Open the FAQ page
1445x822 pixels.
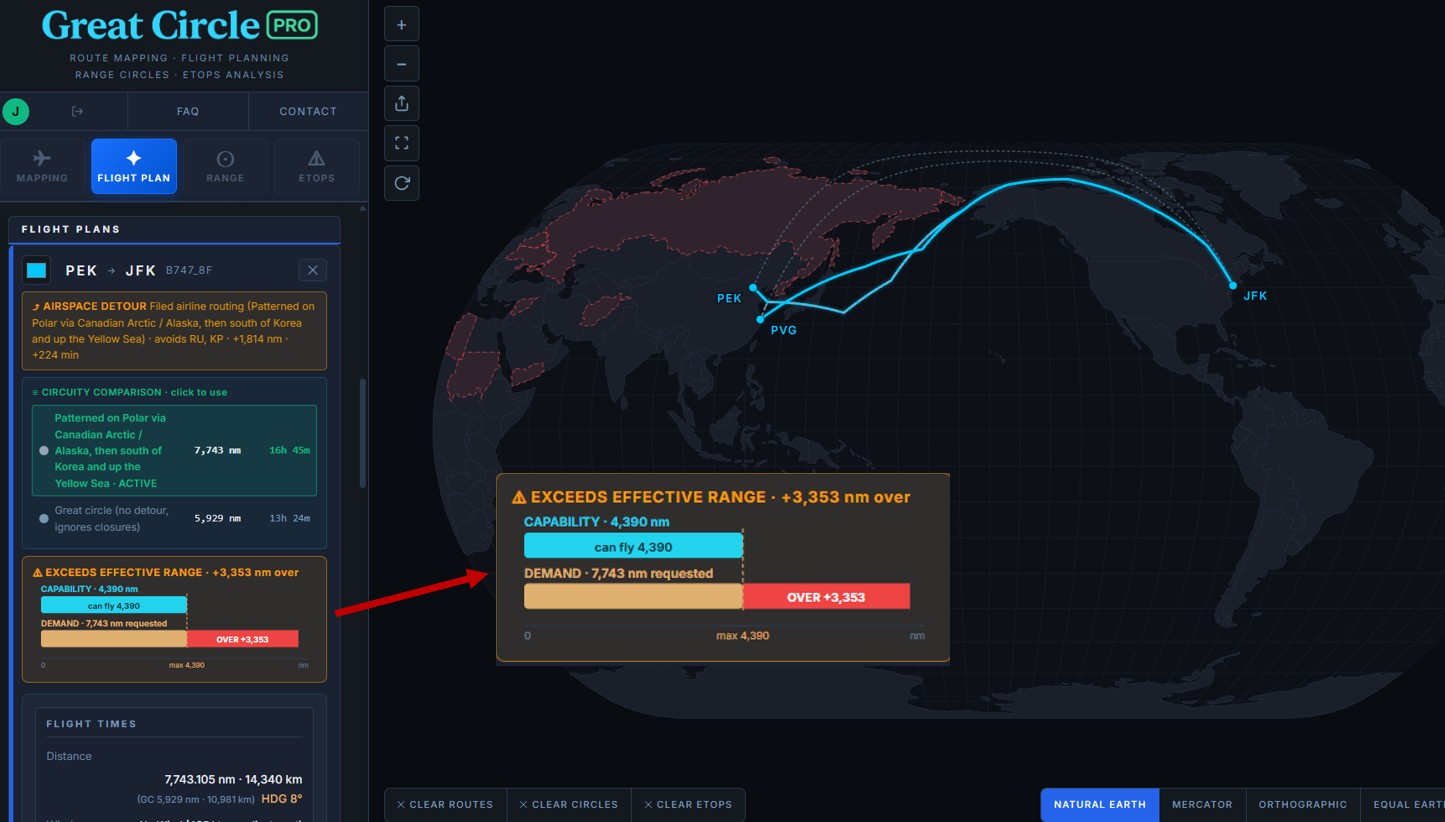tap(188, 112)
